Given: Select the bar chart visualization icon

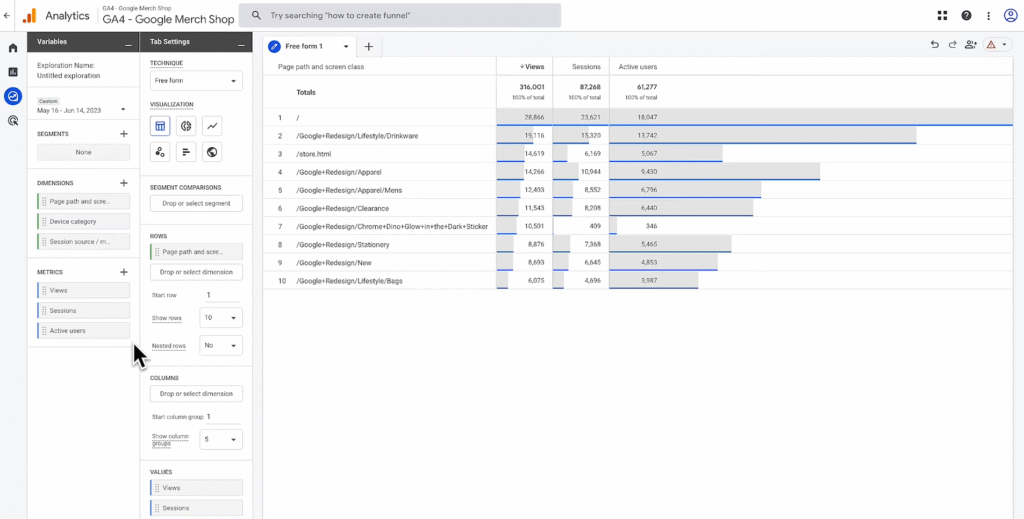Looking at the screenshot, I should (185, 152).
